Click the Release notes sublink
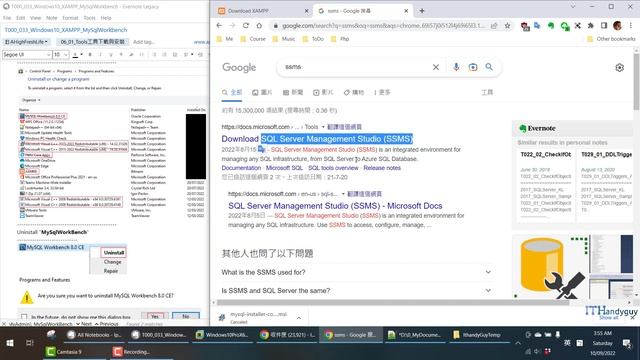Image resolution: width=640 pixels, height=360 pixels. [382, 168]
